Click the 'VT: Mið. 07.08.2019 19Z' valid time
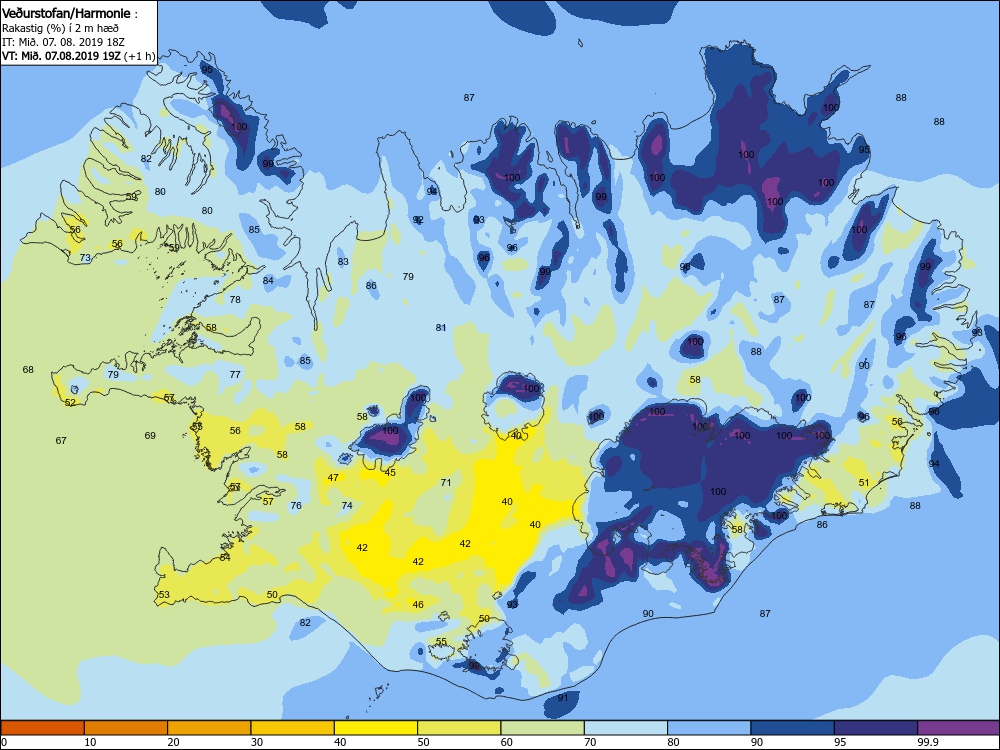 (61, 56)
